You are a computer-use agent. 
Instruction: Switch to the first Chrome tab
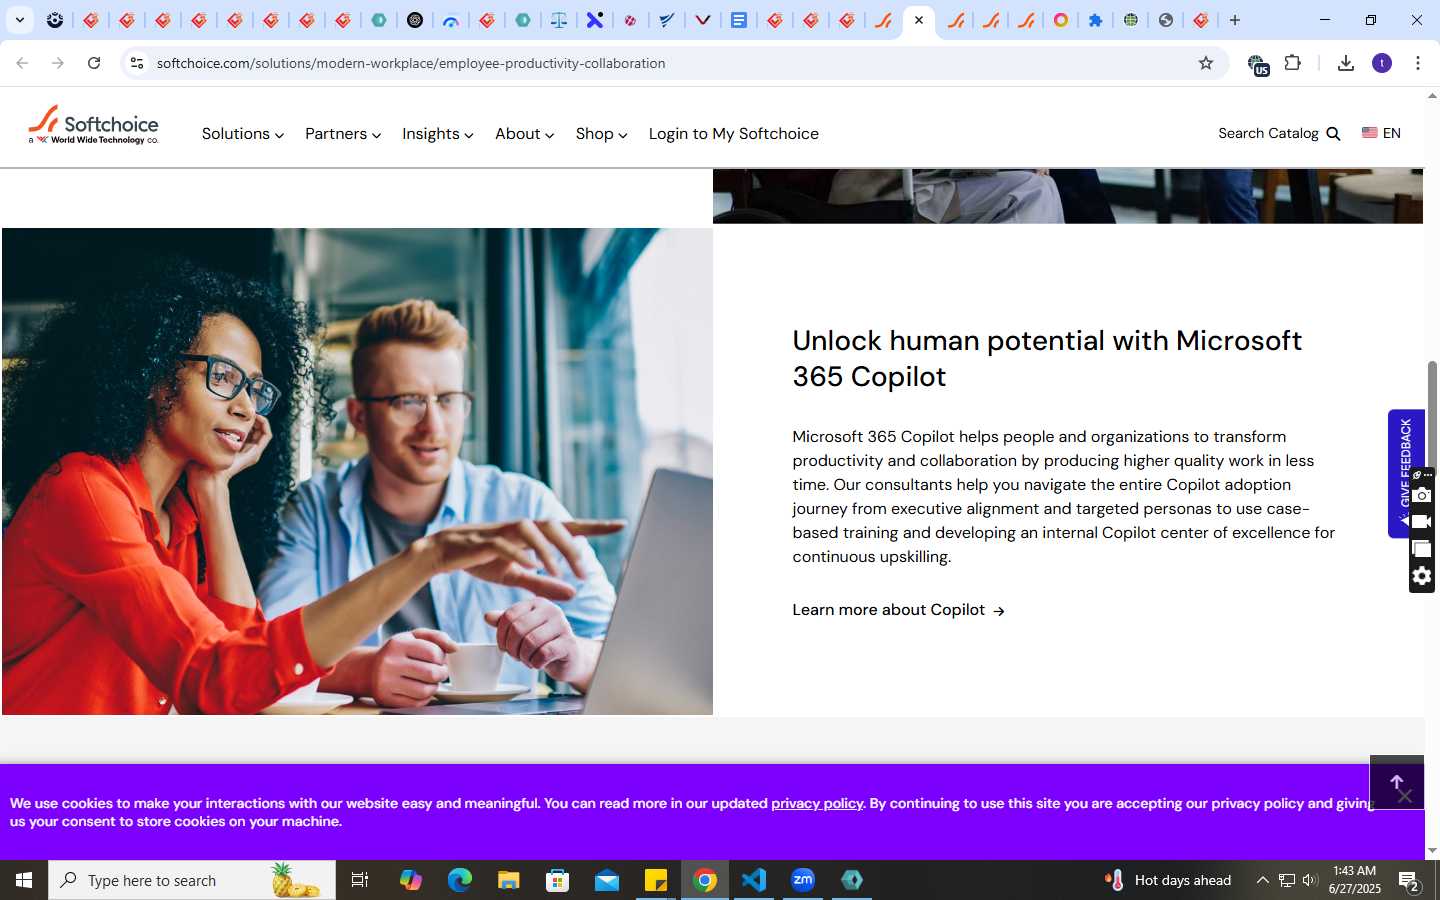55,20
